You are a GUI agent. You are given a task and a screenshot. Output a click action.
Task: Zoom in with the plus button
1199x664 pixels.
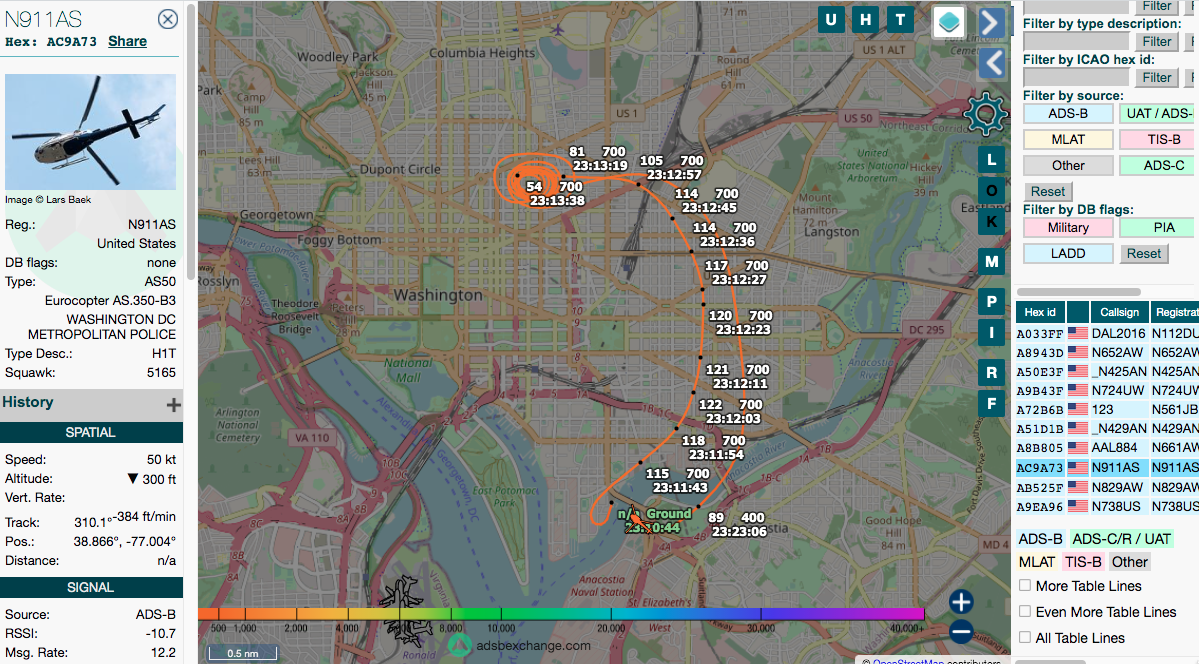pos(961,602)
